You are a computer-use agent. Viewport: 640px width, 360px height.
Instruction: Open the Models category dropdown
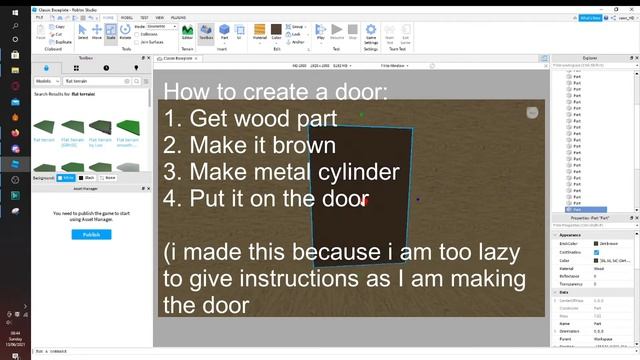(x=47, y=81)
